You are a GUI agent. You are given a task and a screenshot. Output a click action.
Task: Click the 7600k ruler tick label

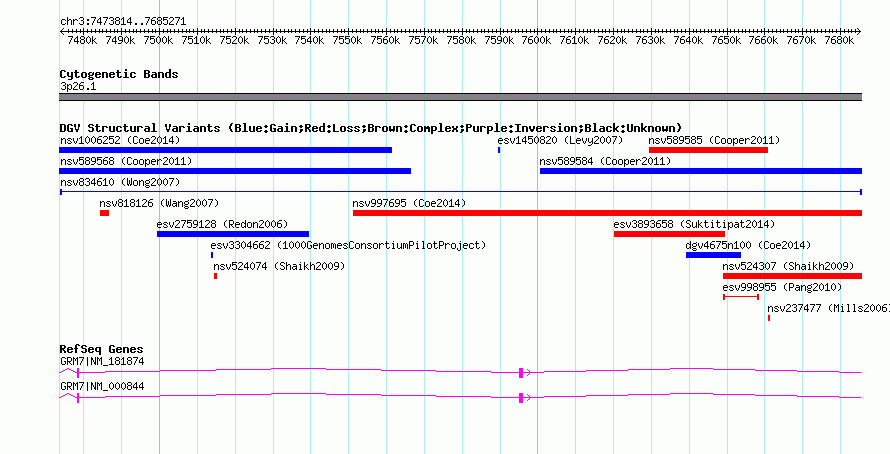(536, 40)
